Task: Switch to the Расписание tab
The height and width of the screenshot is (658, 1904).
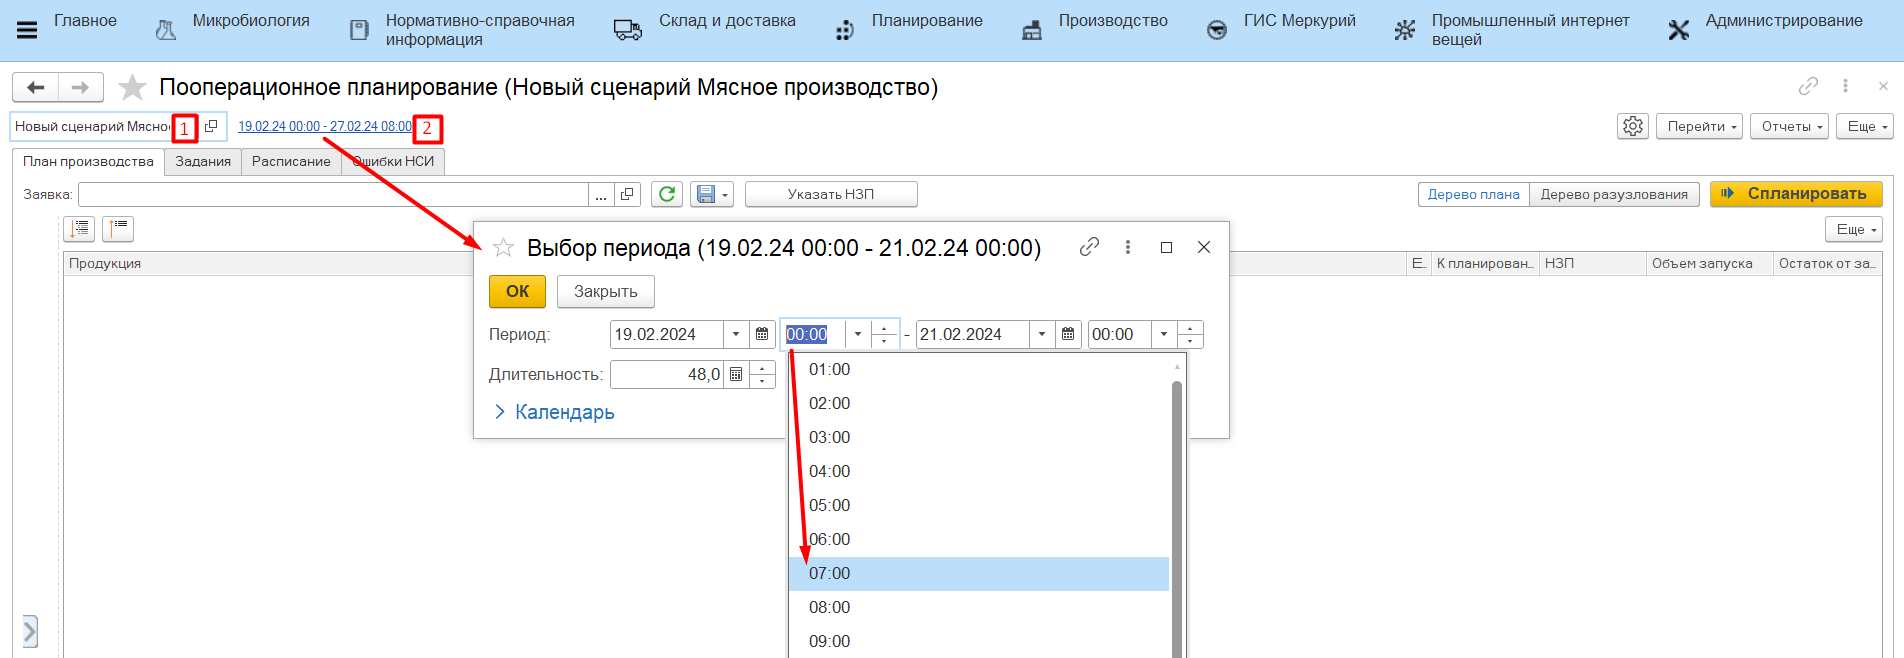Action: (x=291, y=161)
